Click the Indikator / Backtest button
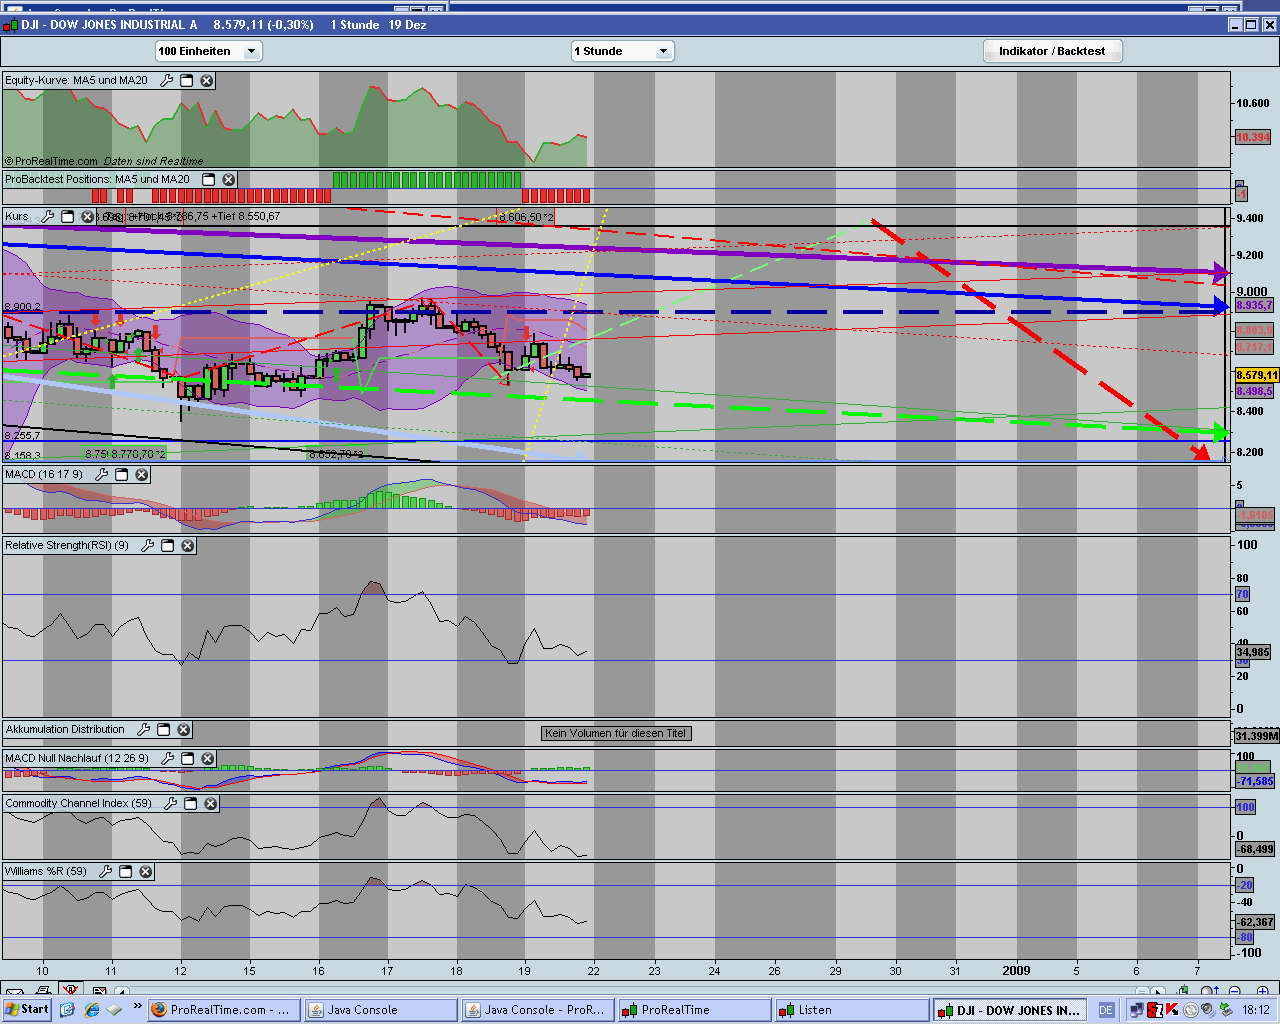The height and width of the screenshot is (1024, 1280). point(1052,51)
